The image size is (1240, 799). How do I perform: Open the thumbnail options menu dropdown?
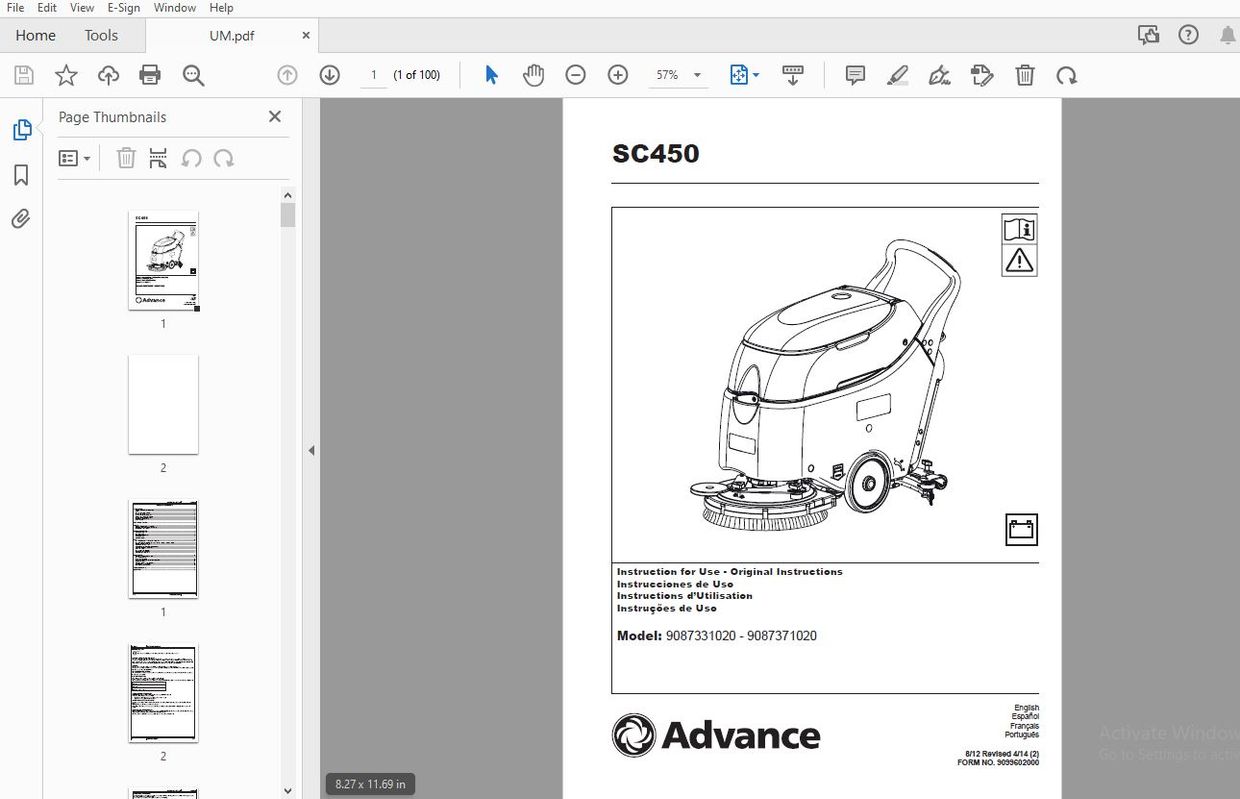pyautogui.click(x=74, y=158)
